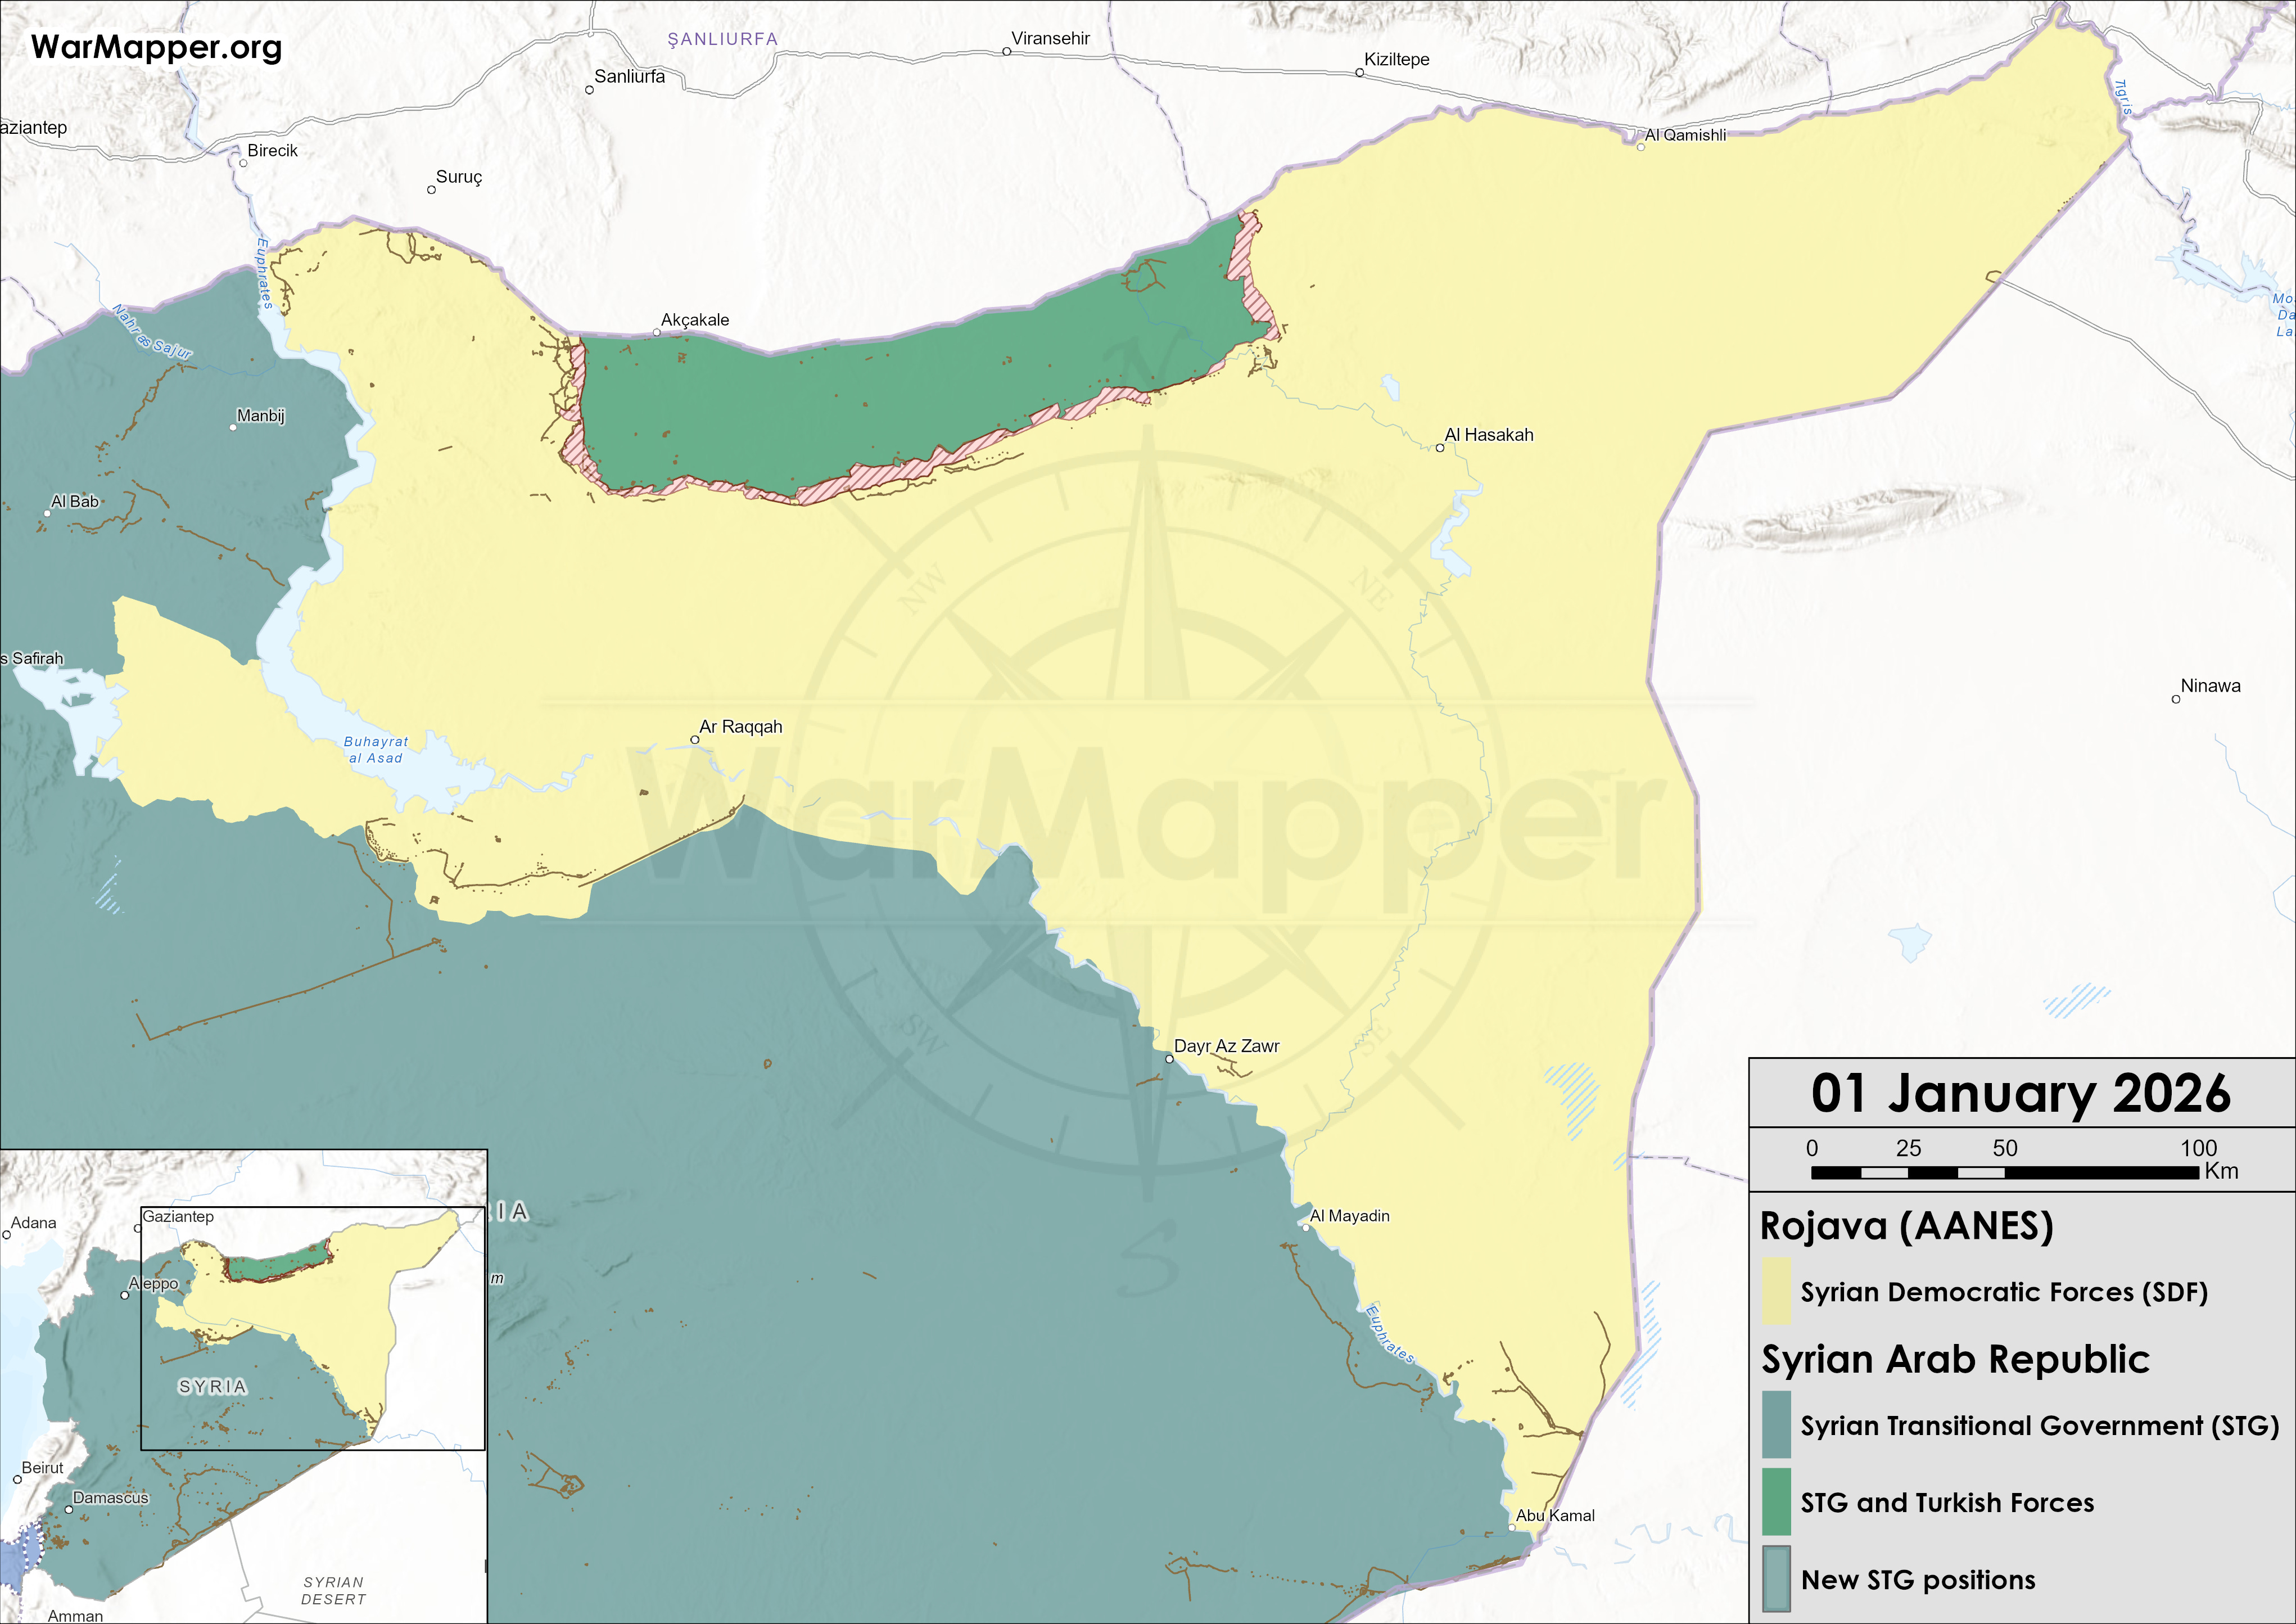This screenshot has height=1624, width=2296.
Task: Click the Damascus marker in inset map
Action: (69, 1510)
